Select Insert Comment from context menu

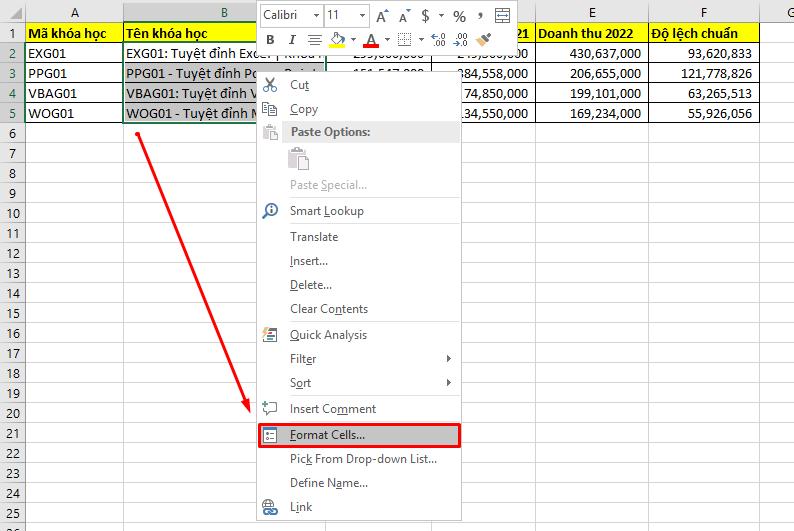click(x=332, y=409)
